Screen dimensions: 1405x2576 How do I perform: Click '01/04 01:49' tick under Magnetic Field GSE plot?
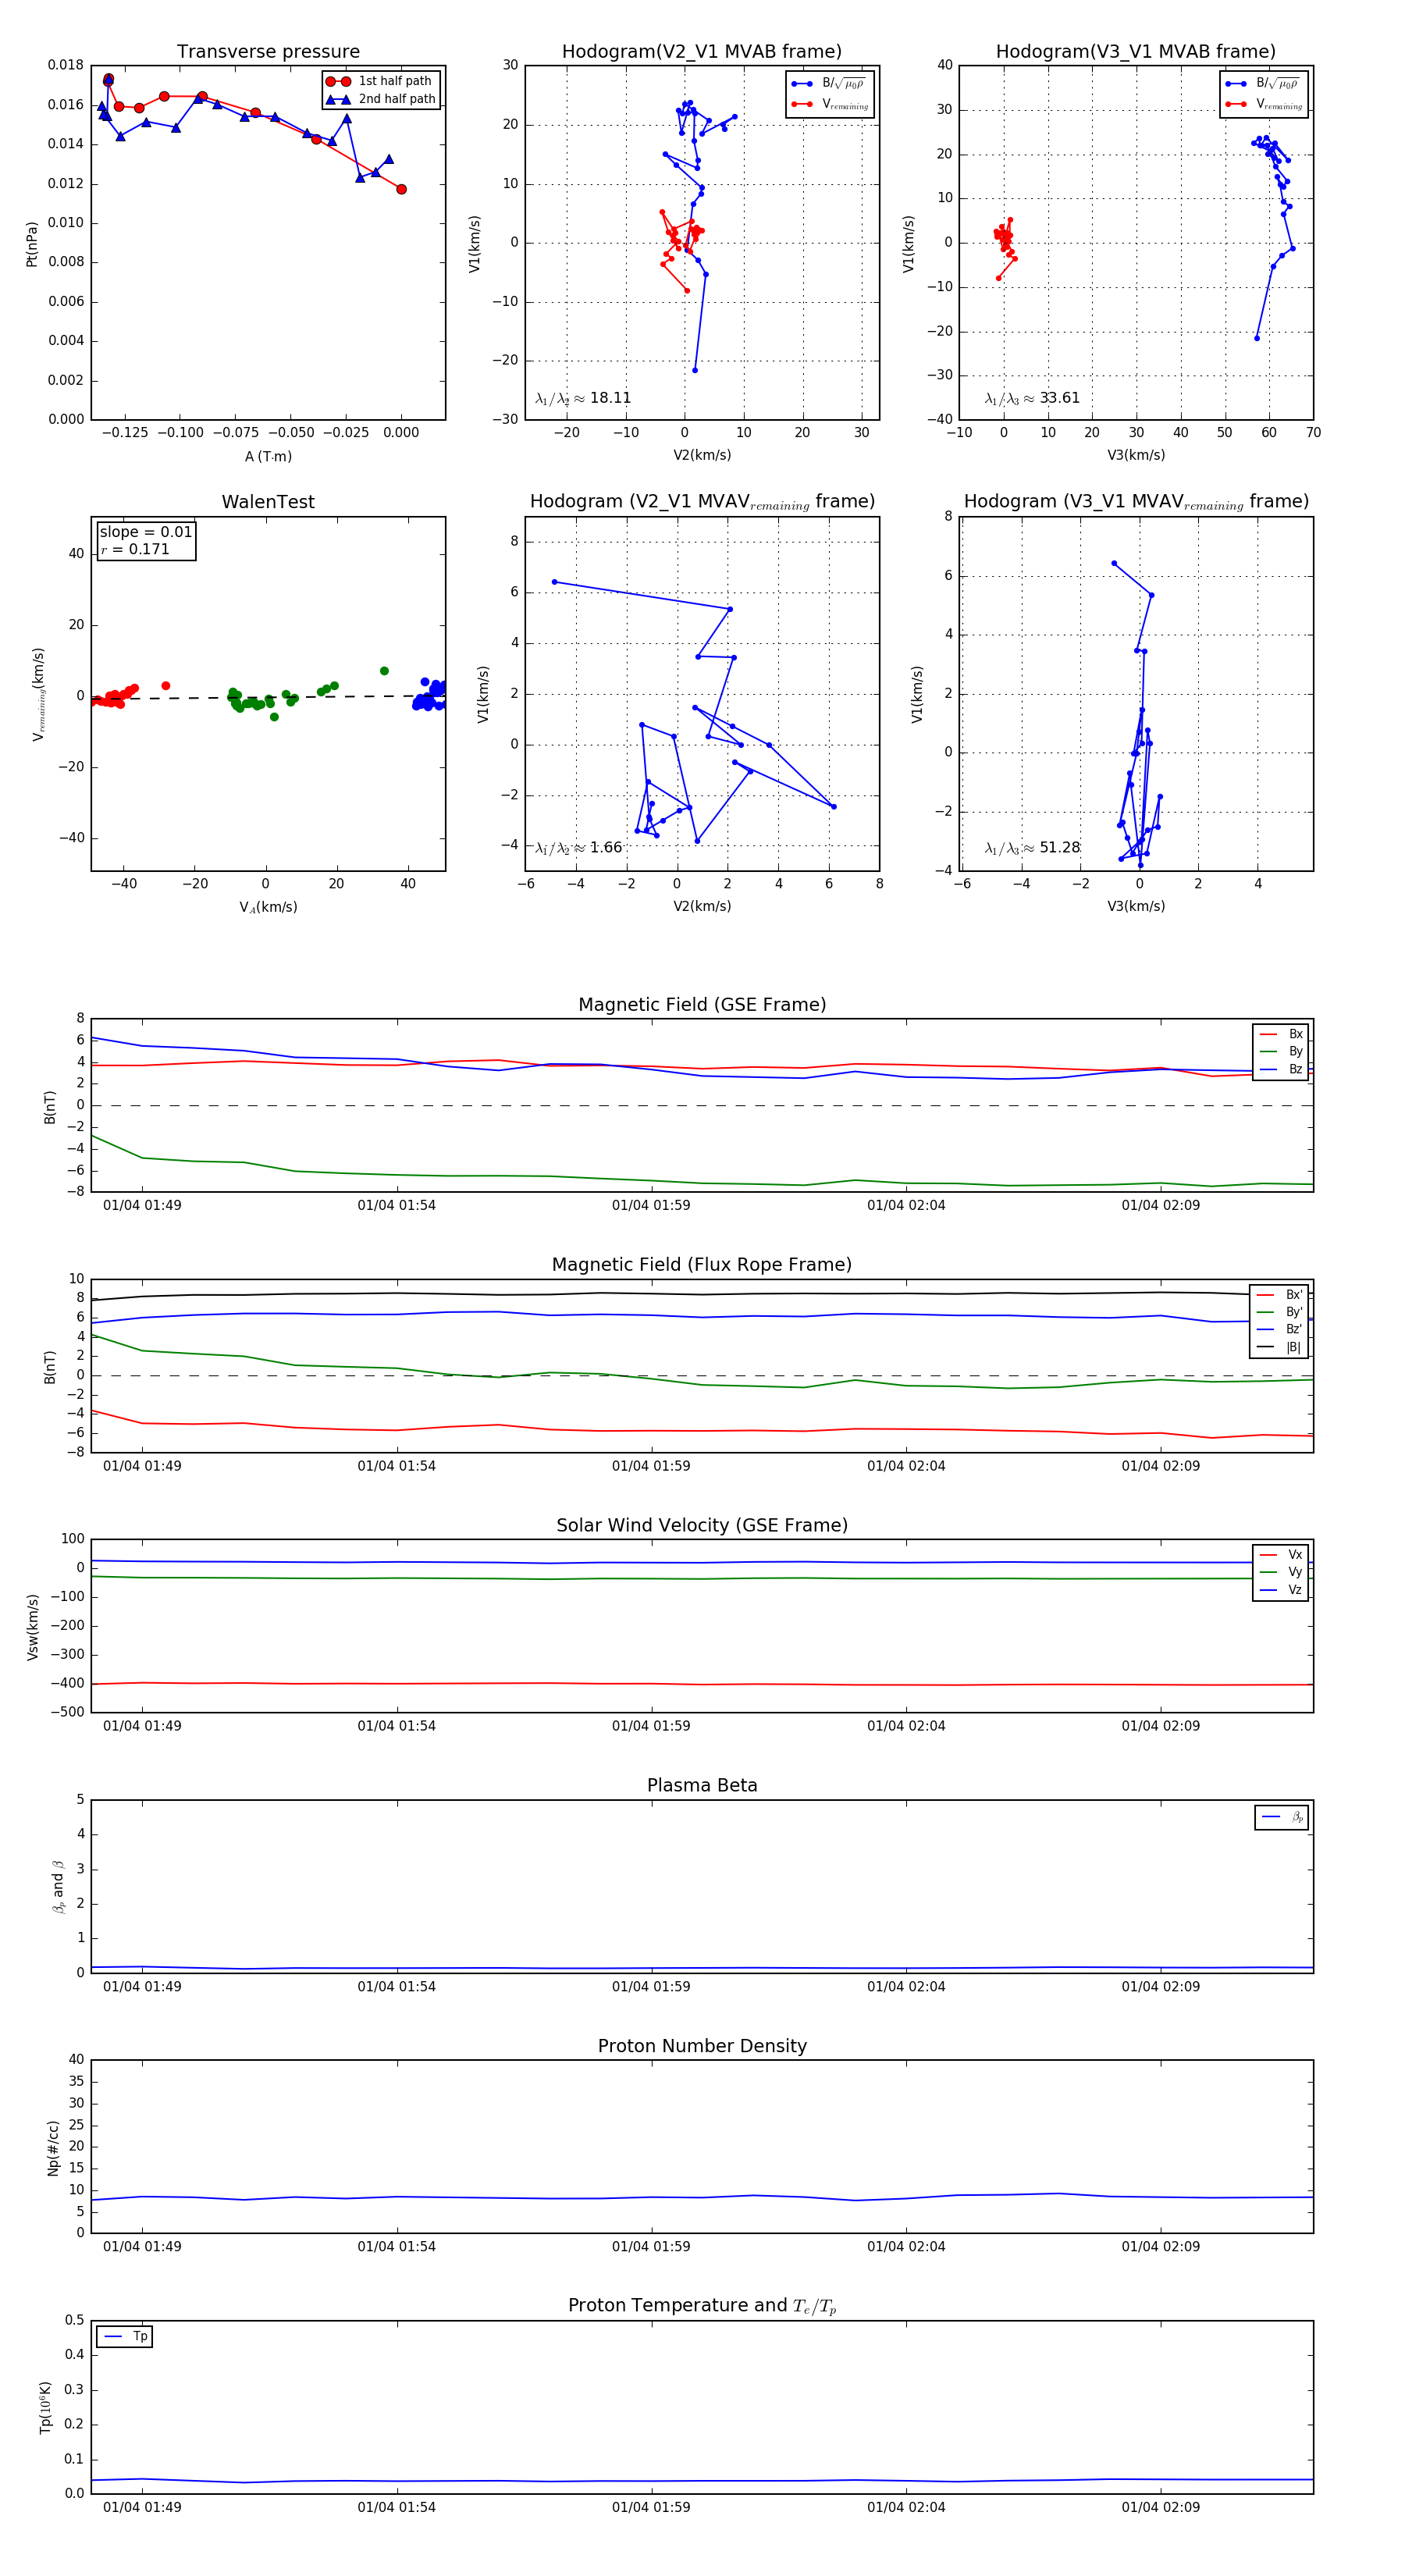coord(142,1206)
